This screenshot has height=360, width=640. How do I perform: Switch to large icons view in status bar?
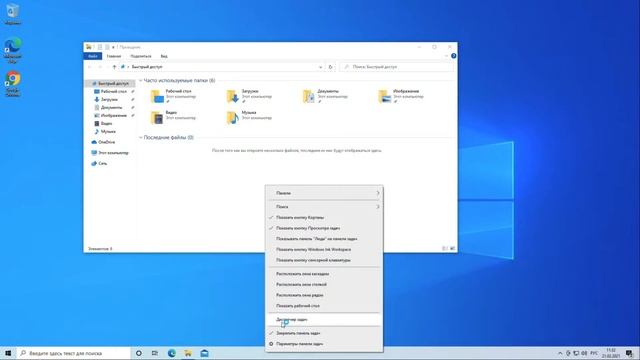[x=452, y=249]
